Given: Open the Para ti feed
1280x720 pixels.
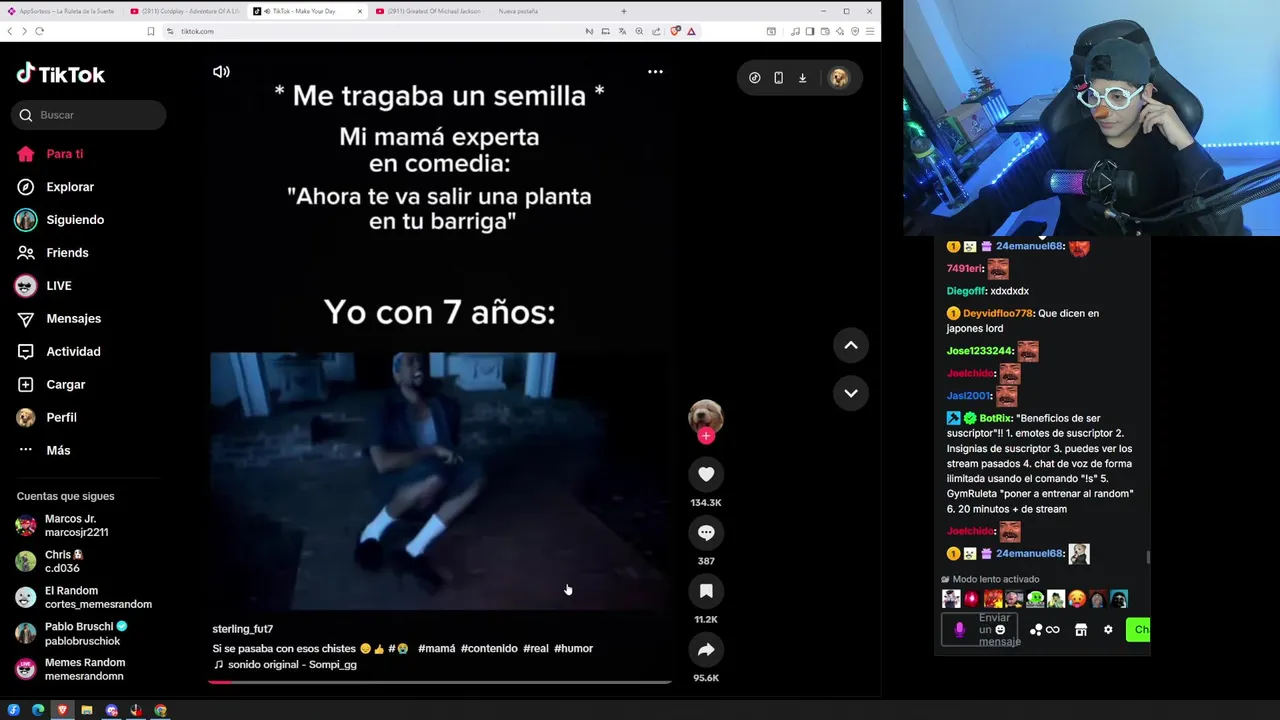Looking at the screenshot, I should (x=50, y=154).
